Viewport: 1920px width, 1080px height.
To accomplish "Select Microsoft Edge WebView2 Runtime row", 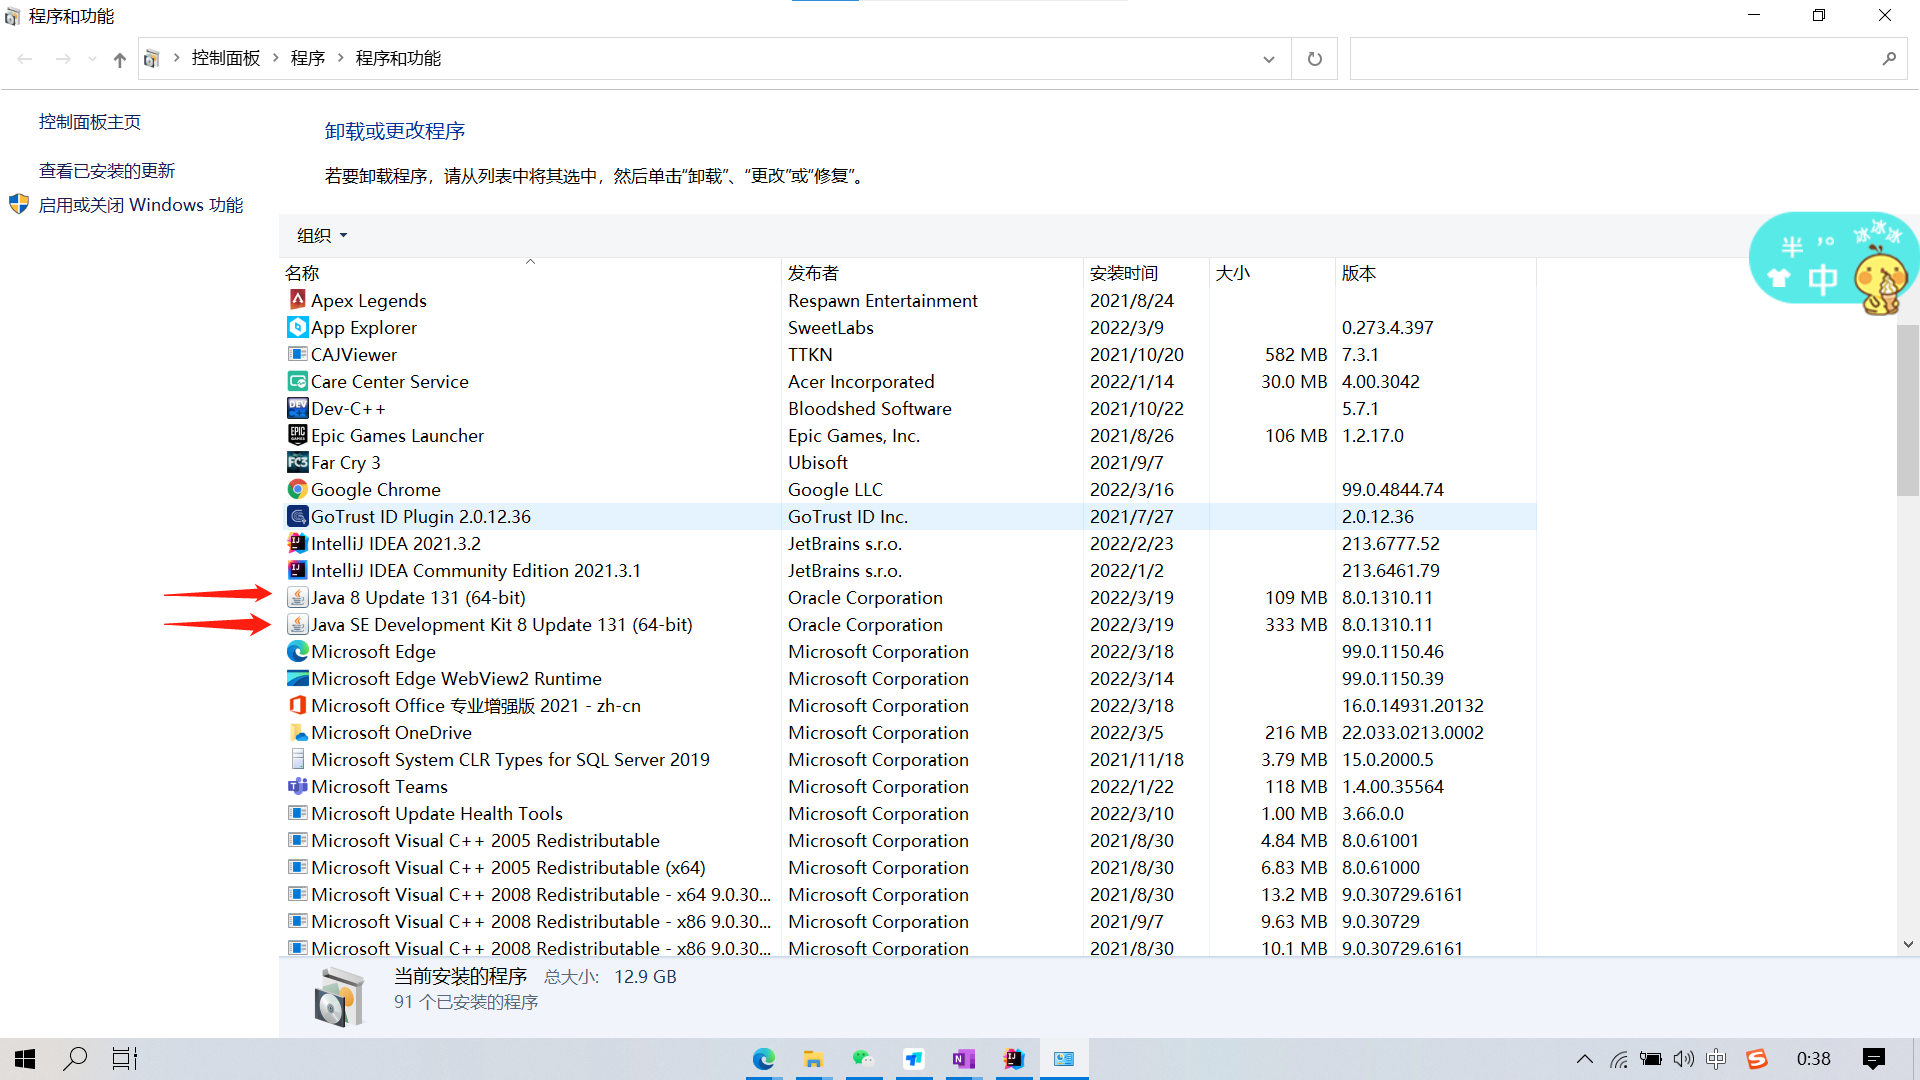I will point(908,678).
